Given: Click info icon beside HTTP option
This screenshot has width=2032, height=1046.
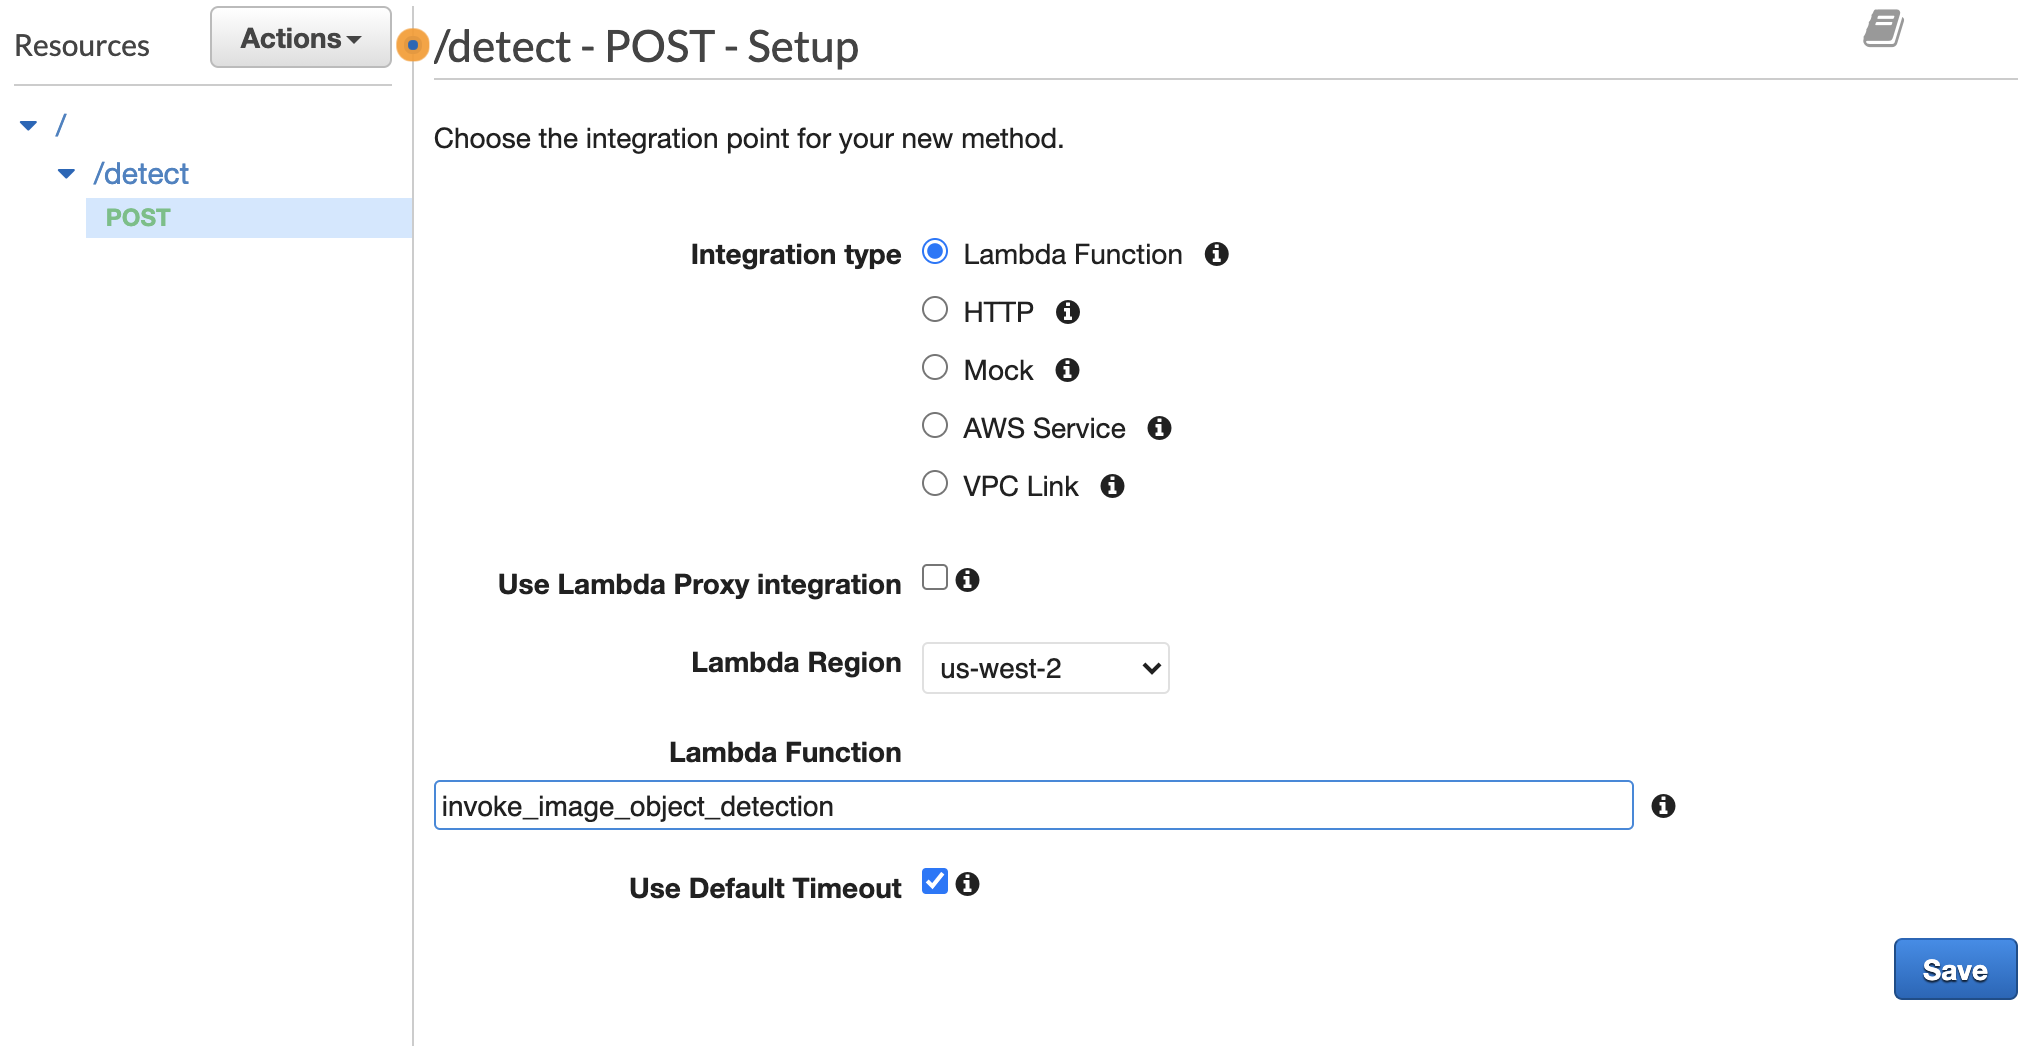Looking at the screenshot, I should [1068, 312].
